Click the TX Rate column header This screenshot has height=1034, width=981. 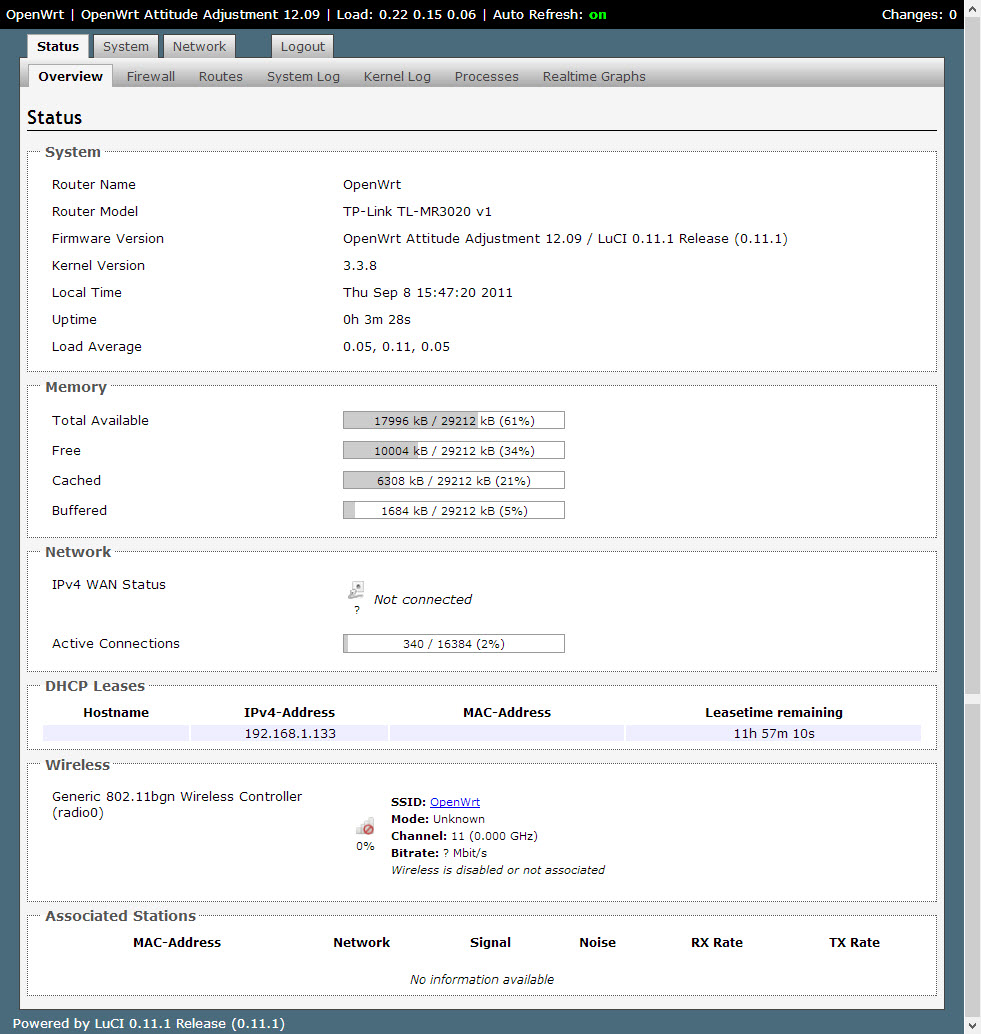(x=854, y=942)
